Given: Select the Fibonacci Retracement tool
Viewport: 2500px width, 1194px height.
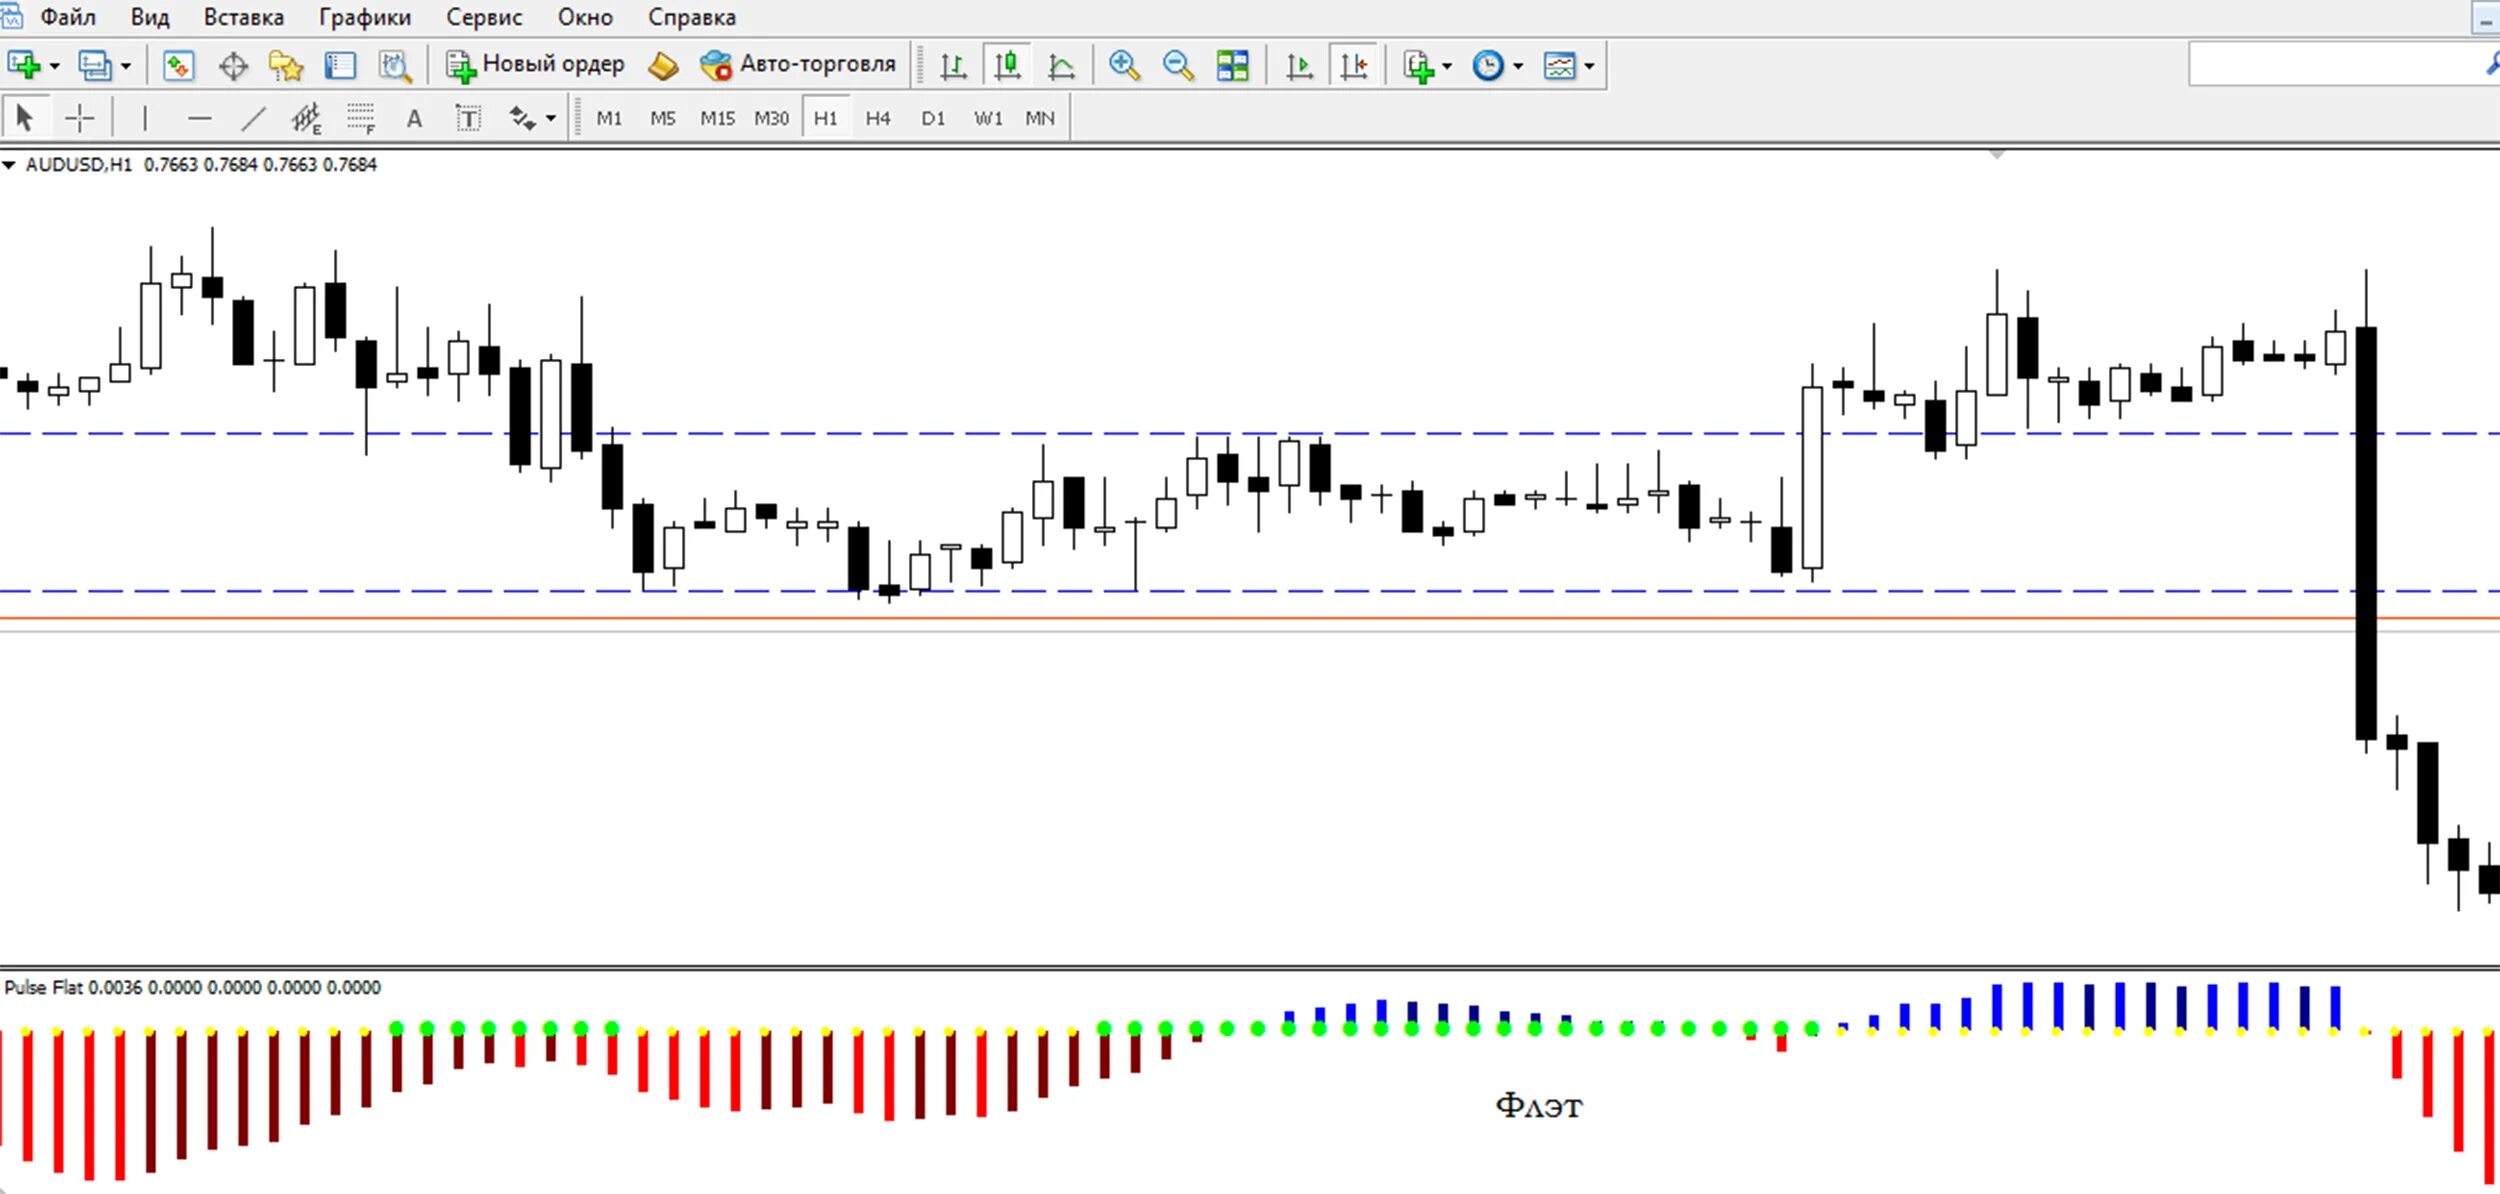Looking at the screenshot, I should tap(360, 119).
